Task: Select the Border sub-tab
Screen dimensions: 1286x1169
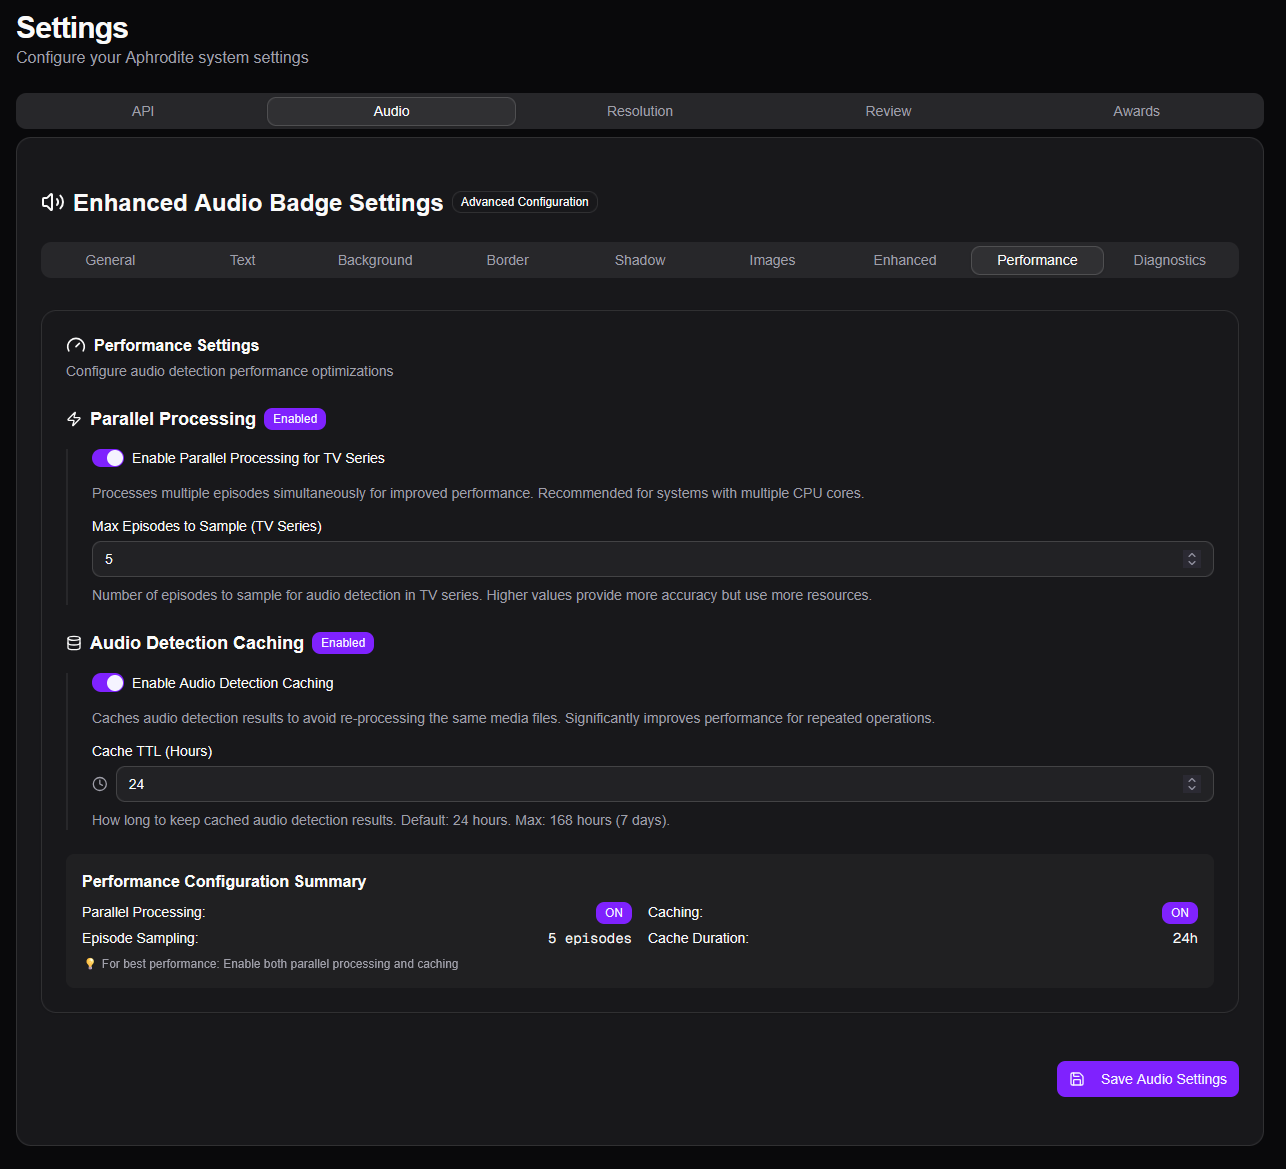Action: [x=508, y=260]
